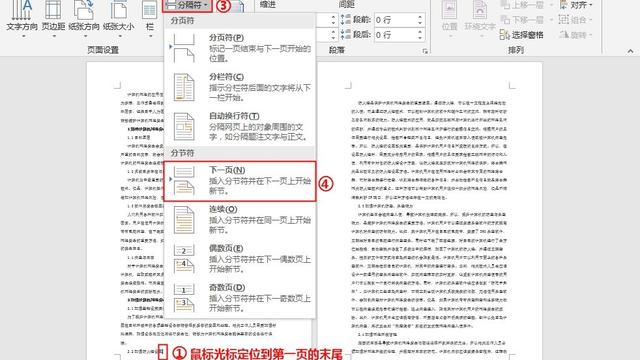640x360 pixels.
Task: Click the 分页符 page break icon
Action: coord(184,48)
